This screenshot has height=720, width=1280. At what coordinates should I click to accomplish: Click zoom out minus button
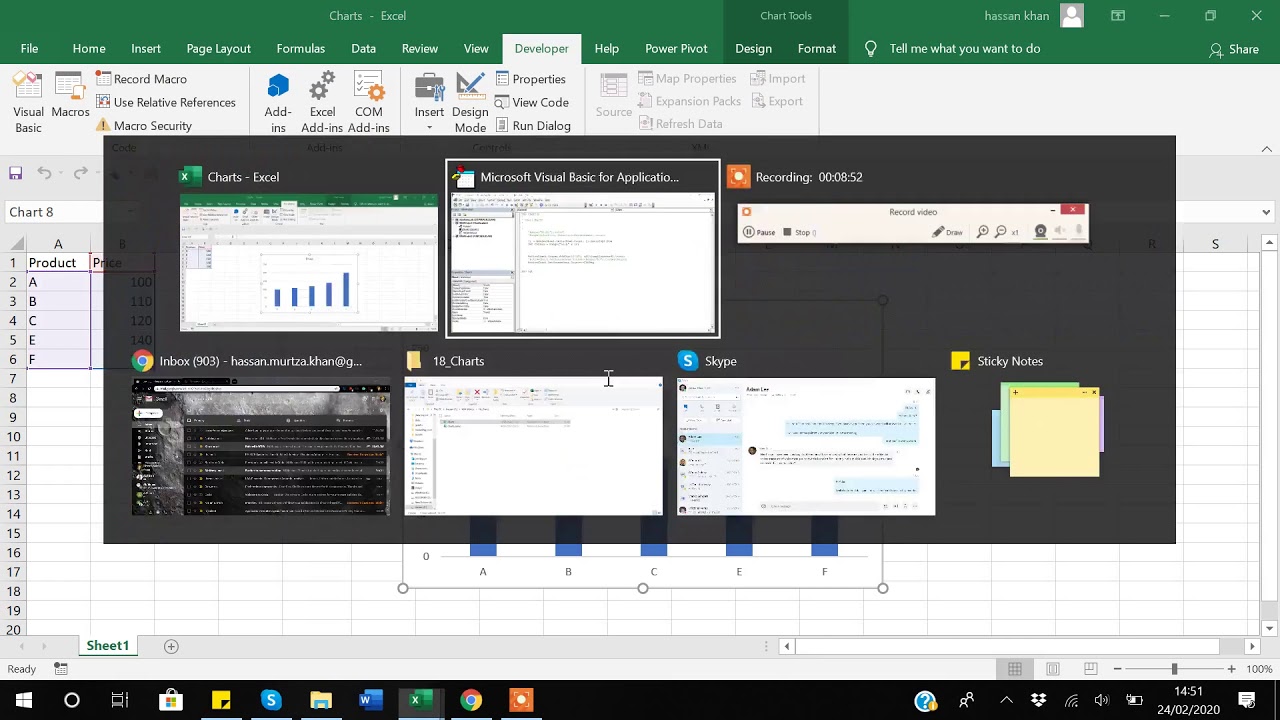point(1118,669)
